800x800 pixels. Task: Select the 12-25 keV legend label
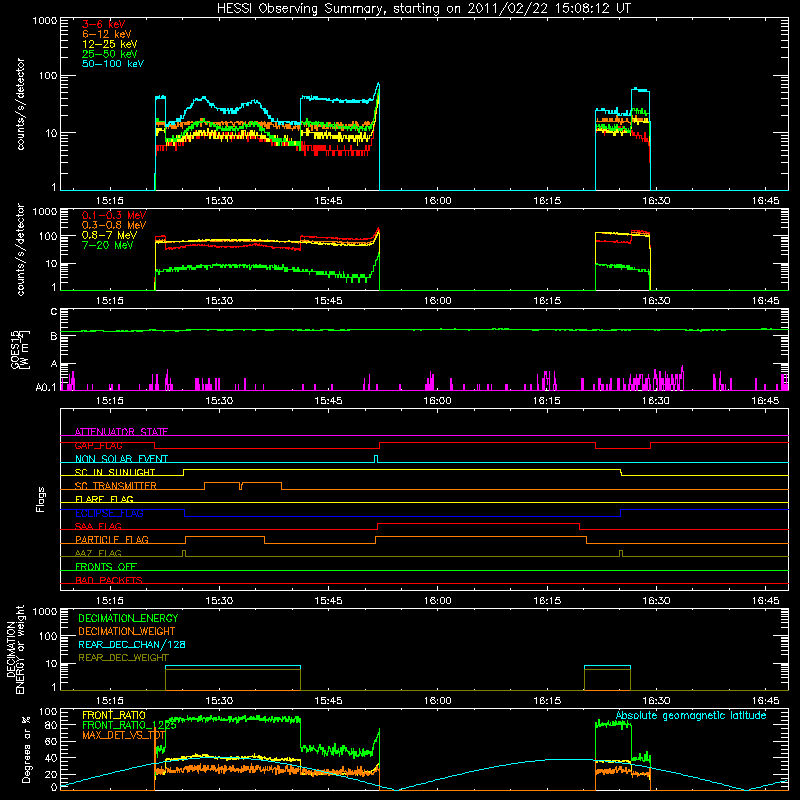click(x=110, y=44)
